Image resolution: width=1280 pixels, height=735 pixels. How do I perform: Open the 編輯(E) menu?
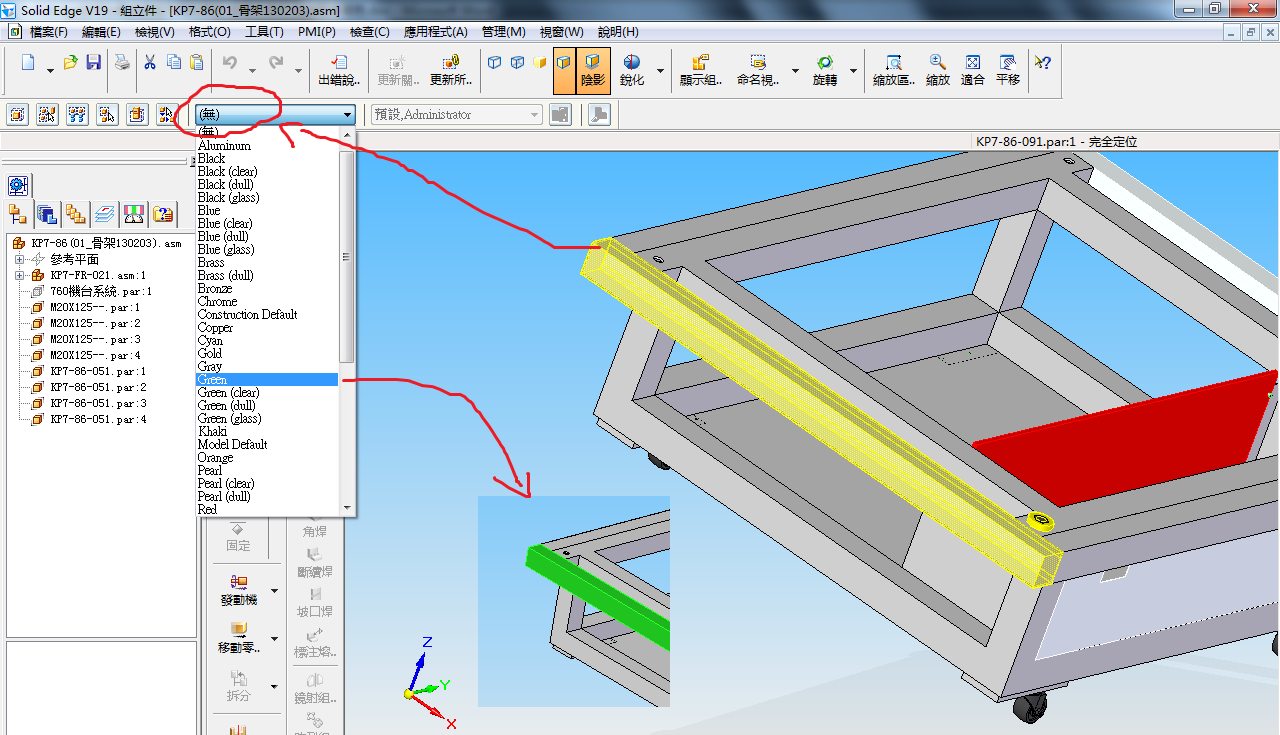(x=101, y=32)
